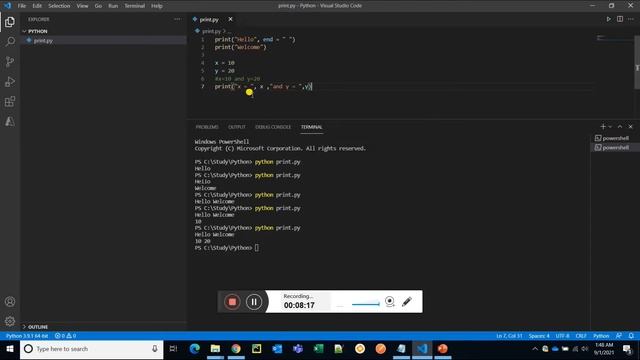Open the Go menu

click(x=98, y=6)
